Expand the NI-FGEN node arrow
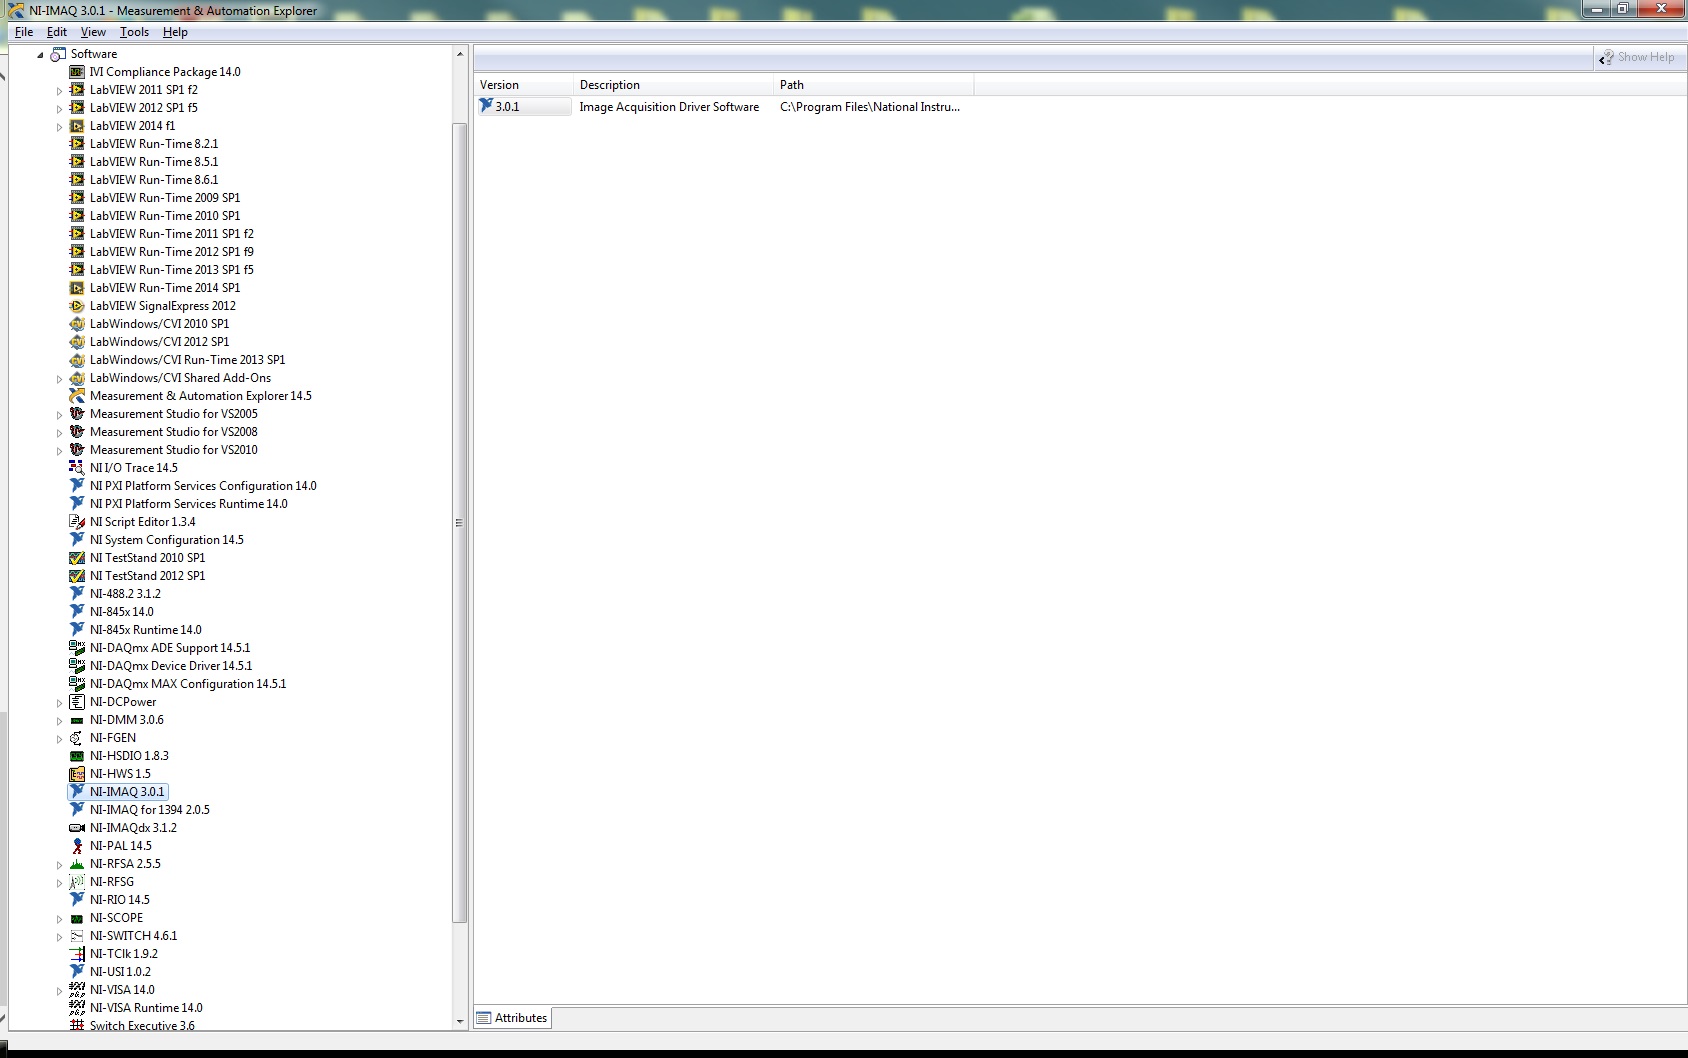 [x=59, y=739]
